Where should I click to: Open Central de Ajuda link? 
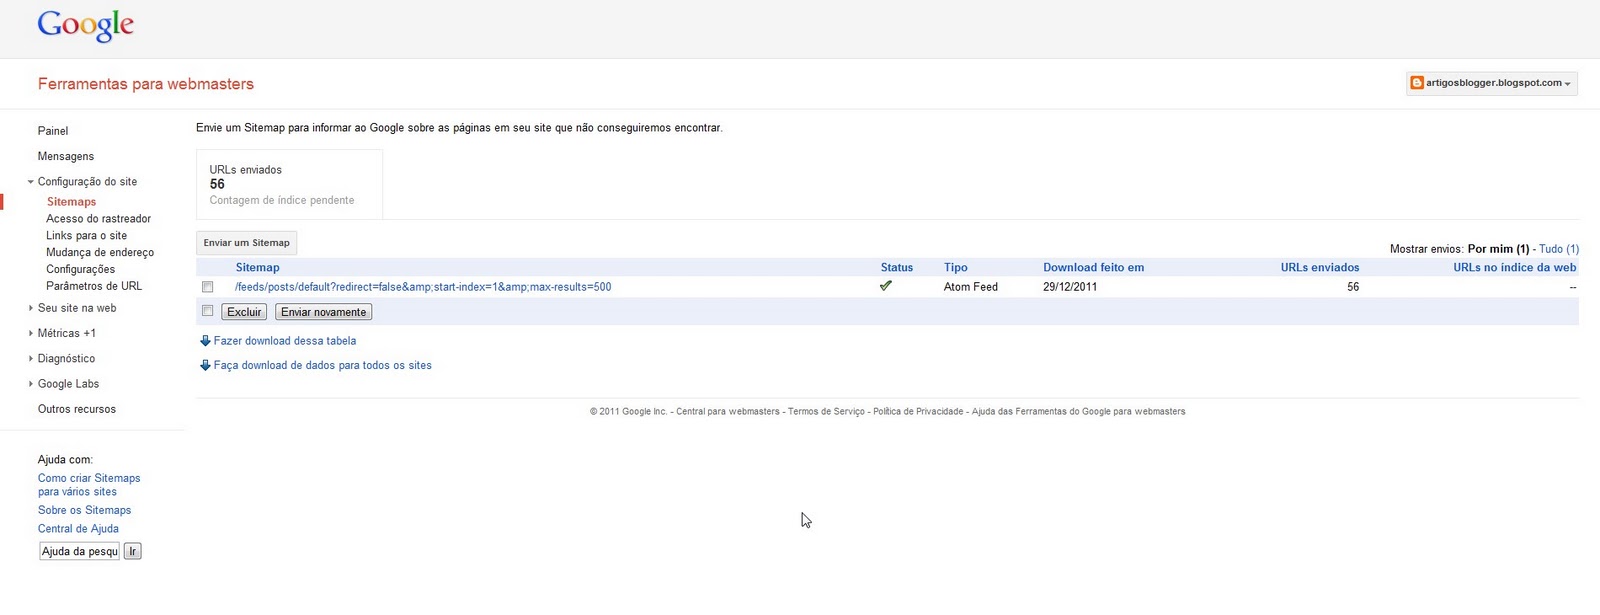point(78,529)
